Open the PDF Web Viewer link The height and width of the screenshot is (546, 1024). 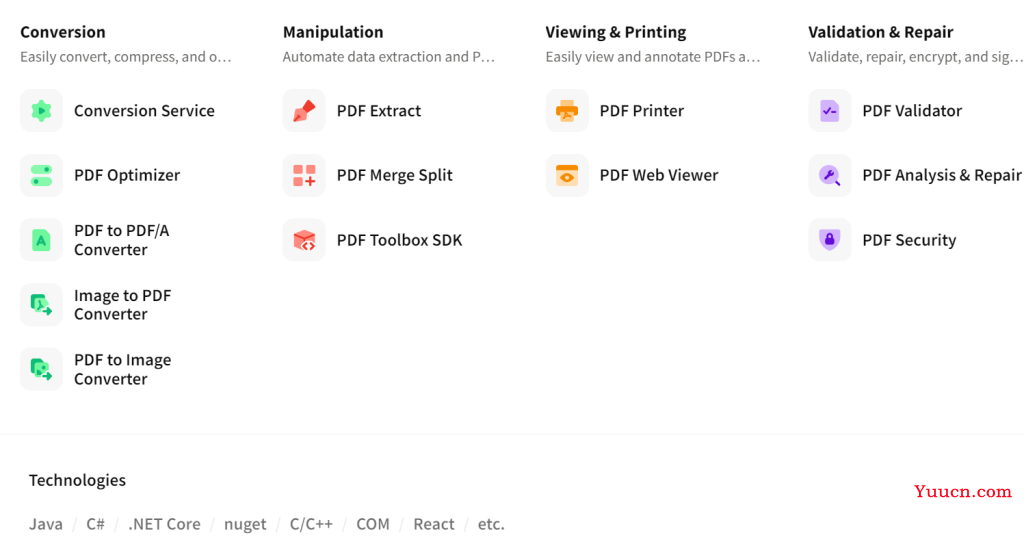(659, 175)
